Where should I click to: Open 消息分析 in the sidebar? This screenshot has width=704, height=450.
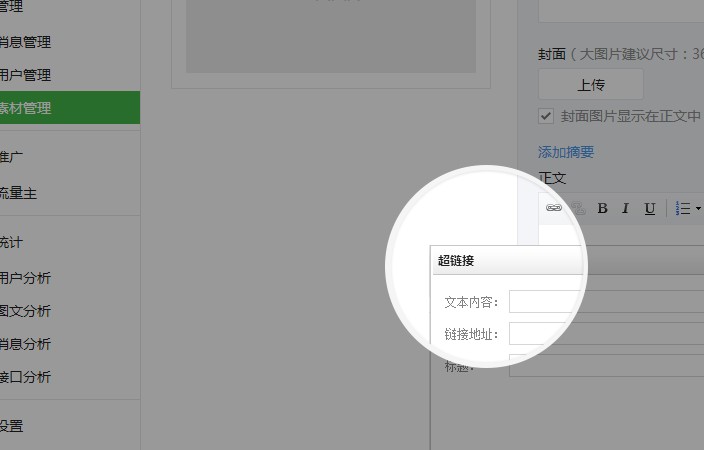pos(25,344)
